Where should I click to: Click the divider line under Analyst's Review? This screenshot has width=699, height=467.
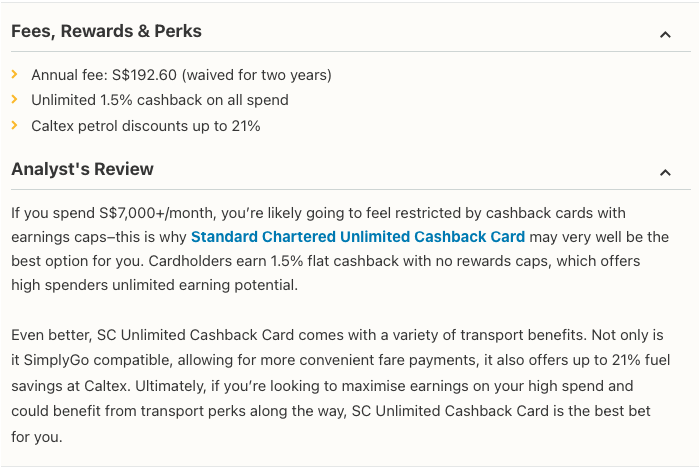(350, 189)
